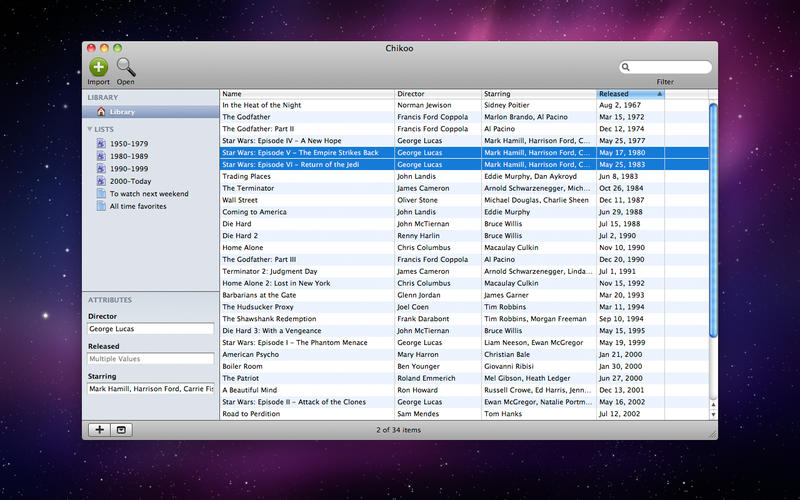Select The Hudsucker Proxy row

[464, 307]
